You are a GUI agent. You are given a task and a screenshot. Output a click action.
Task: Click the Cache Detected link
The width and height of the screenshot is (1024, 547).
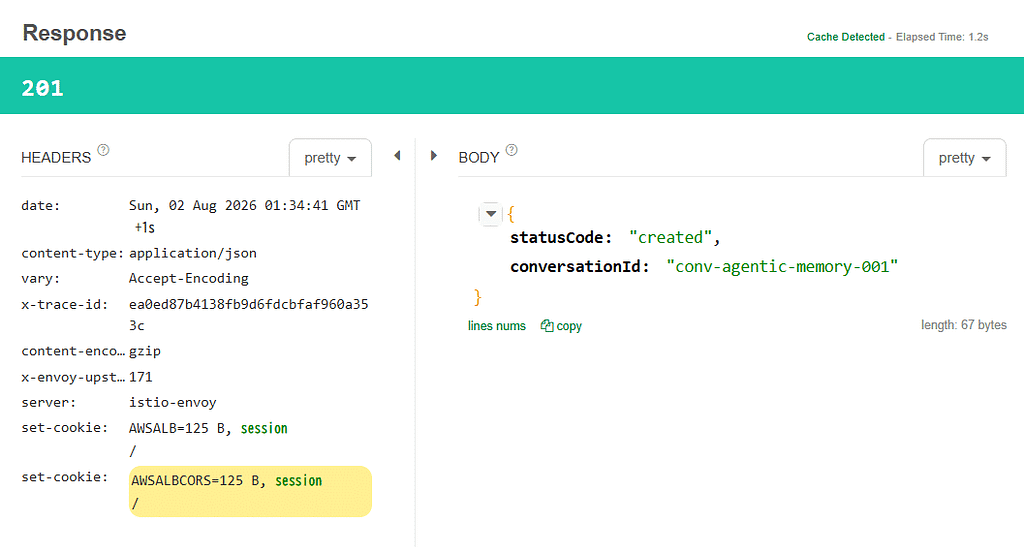pyautogui.click(x=846, y=37)
